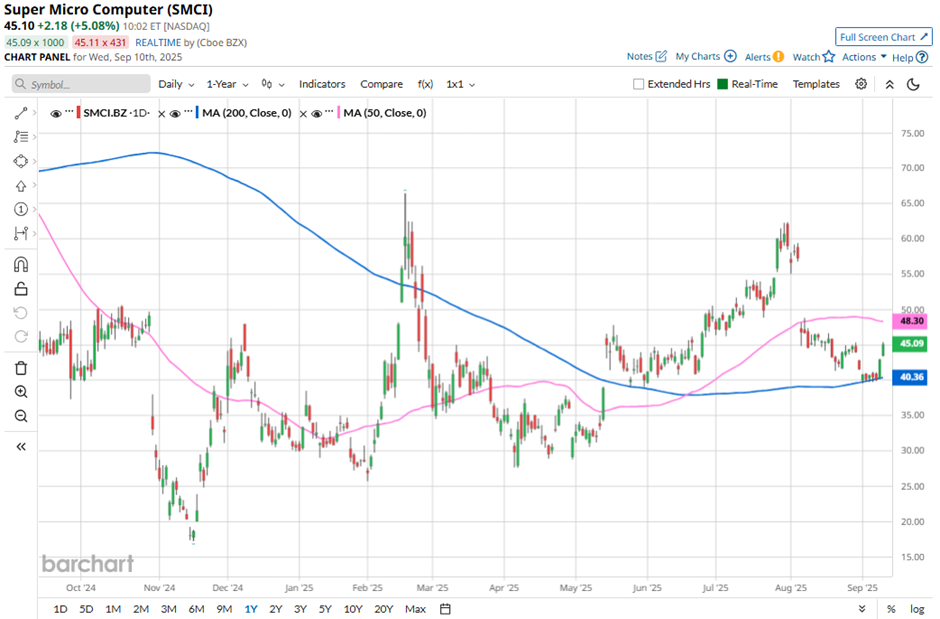The width and height of the screenshot is (940, 619).
Task: Open the Daily frequency dropdown
Action: point(176,84)
